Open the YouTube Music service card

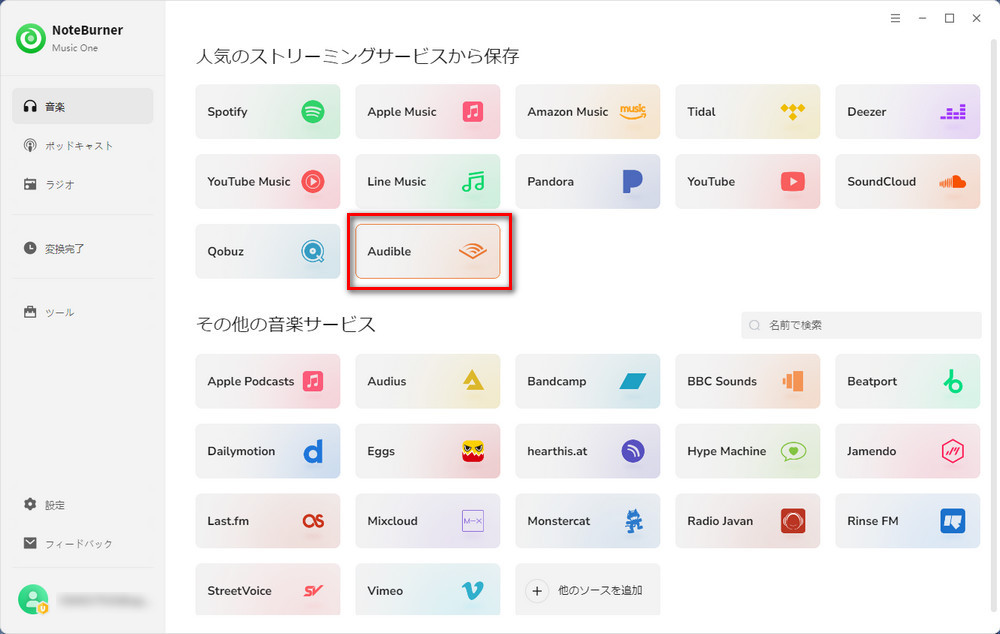268,181
